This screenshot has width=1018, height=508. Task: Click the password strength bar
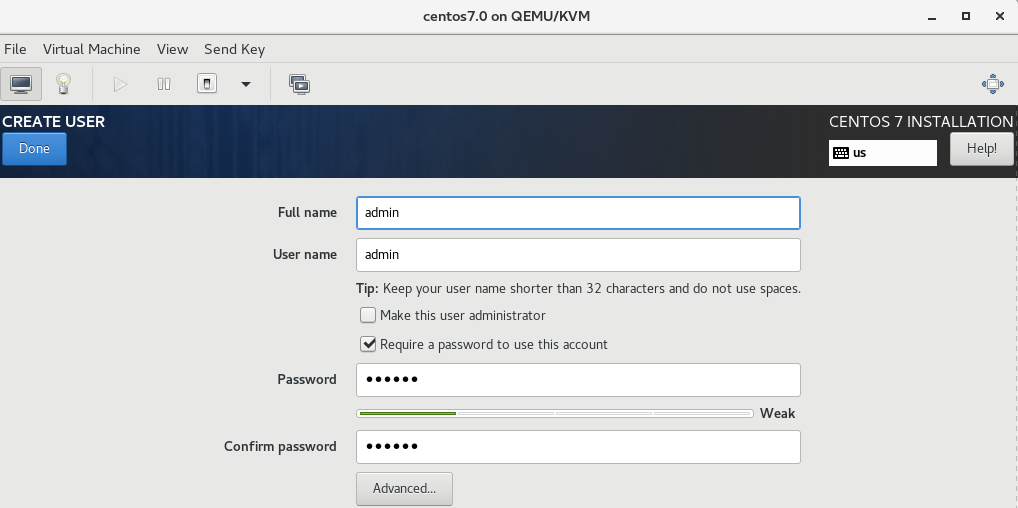555,413
